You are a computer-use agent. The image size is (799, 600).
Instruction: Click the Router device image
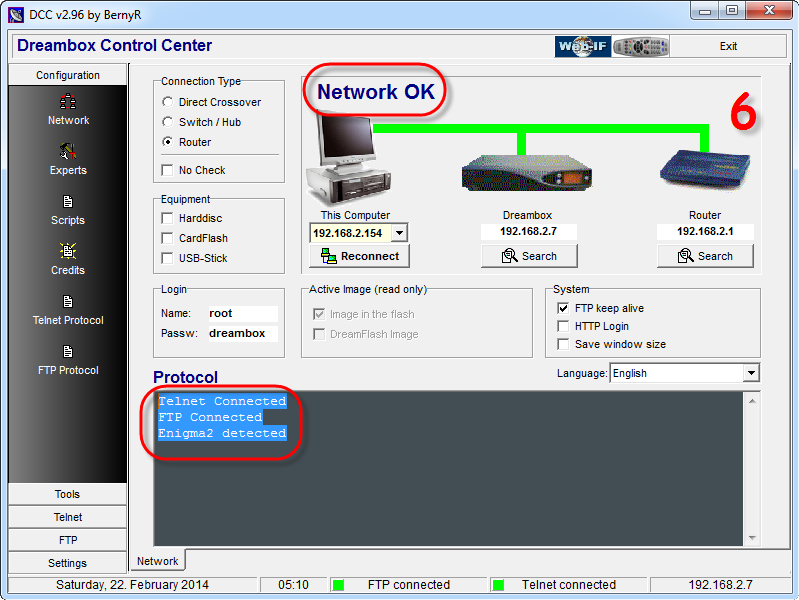pyautogui.click(x=705, y=169)
